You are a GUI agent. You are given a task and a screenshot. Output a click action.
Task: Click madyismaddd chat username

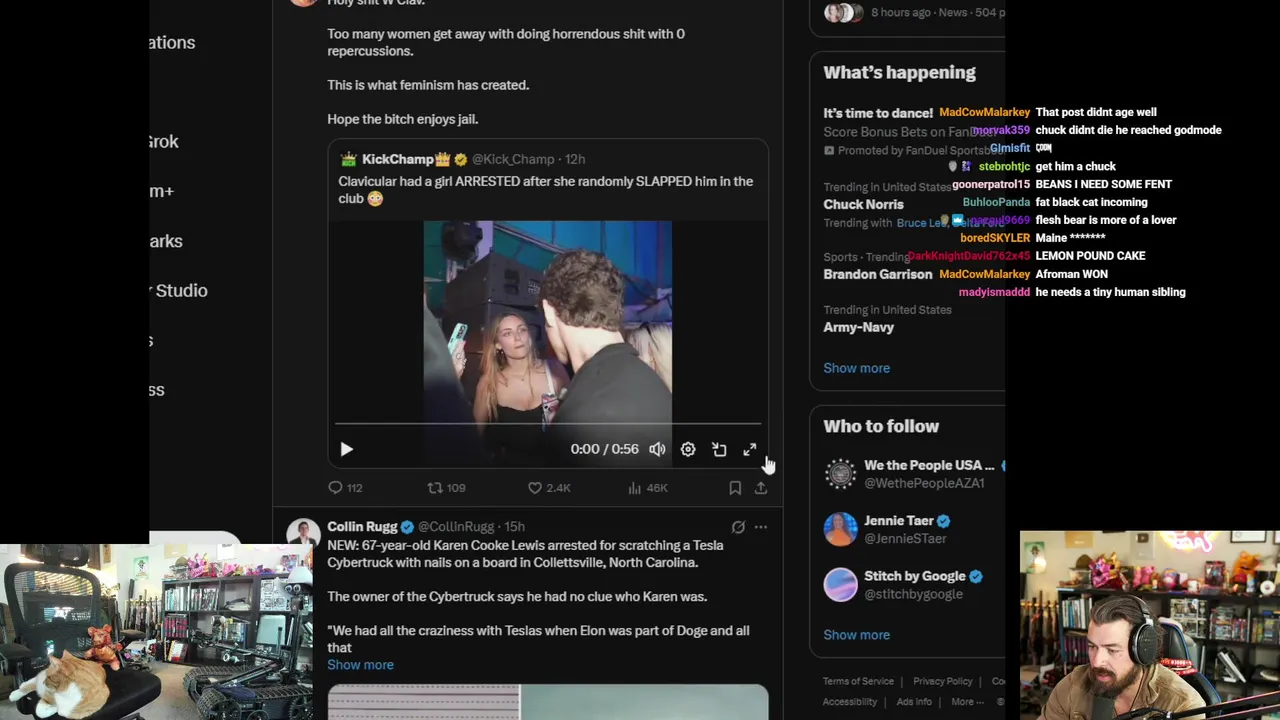tap(994, 292)
